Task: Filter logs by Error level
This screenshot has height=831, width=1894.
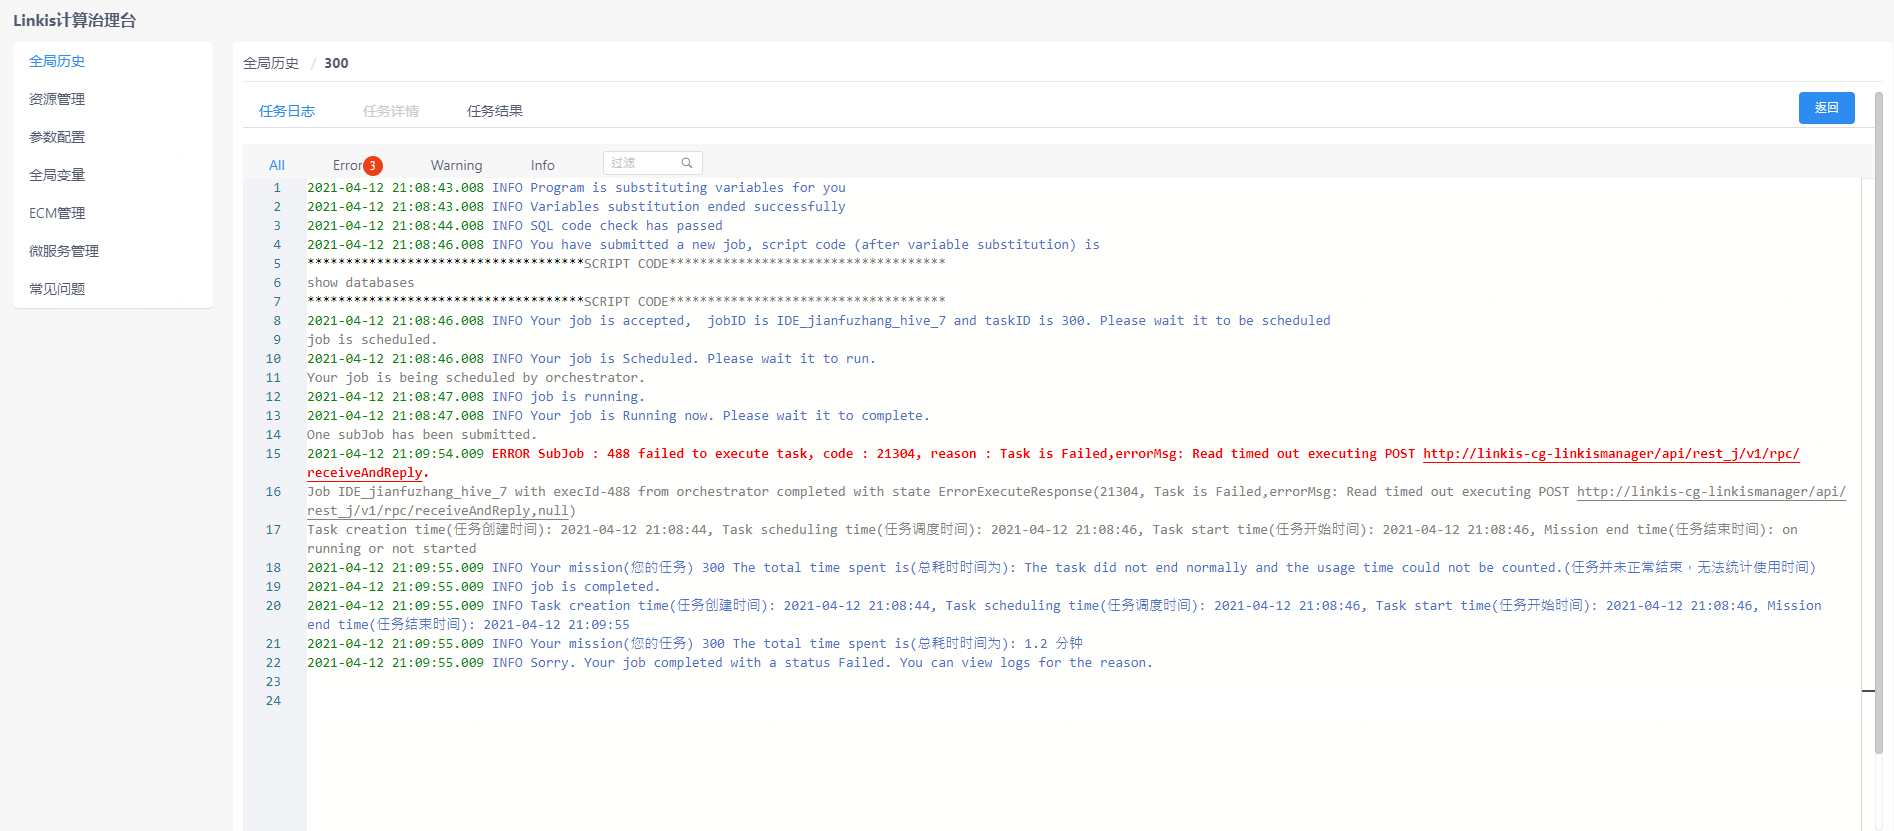Action: (x=348, y=166)
